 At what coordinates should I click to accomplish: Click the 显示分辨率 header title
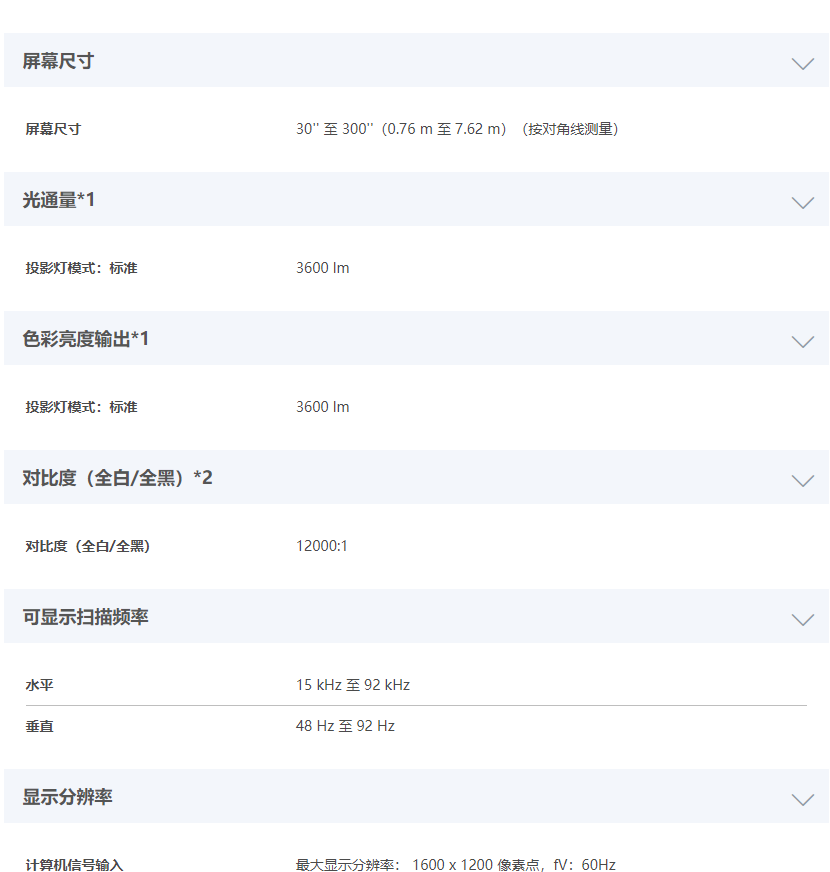tap(67, 797)
